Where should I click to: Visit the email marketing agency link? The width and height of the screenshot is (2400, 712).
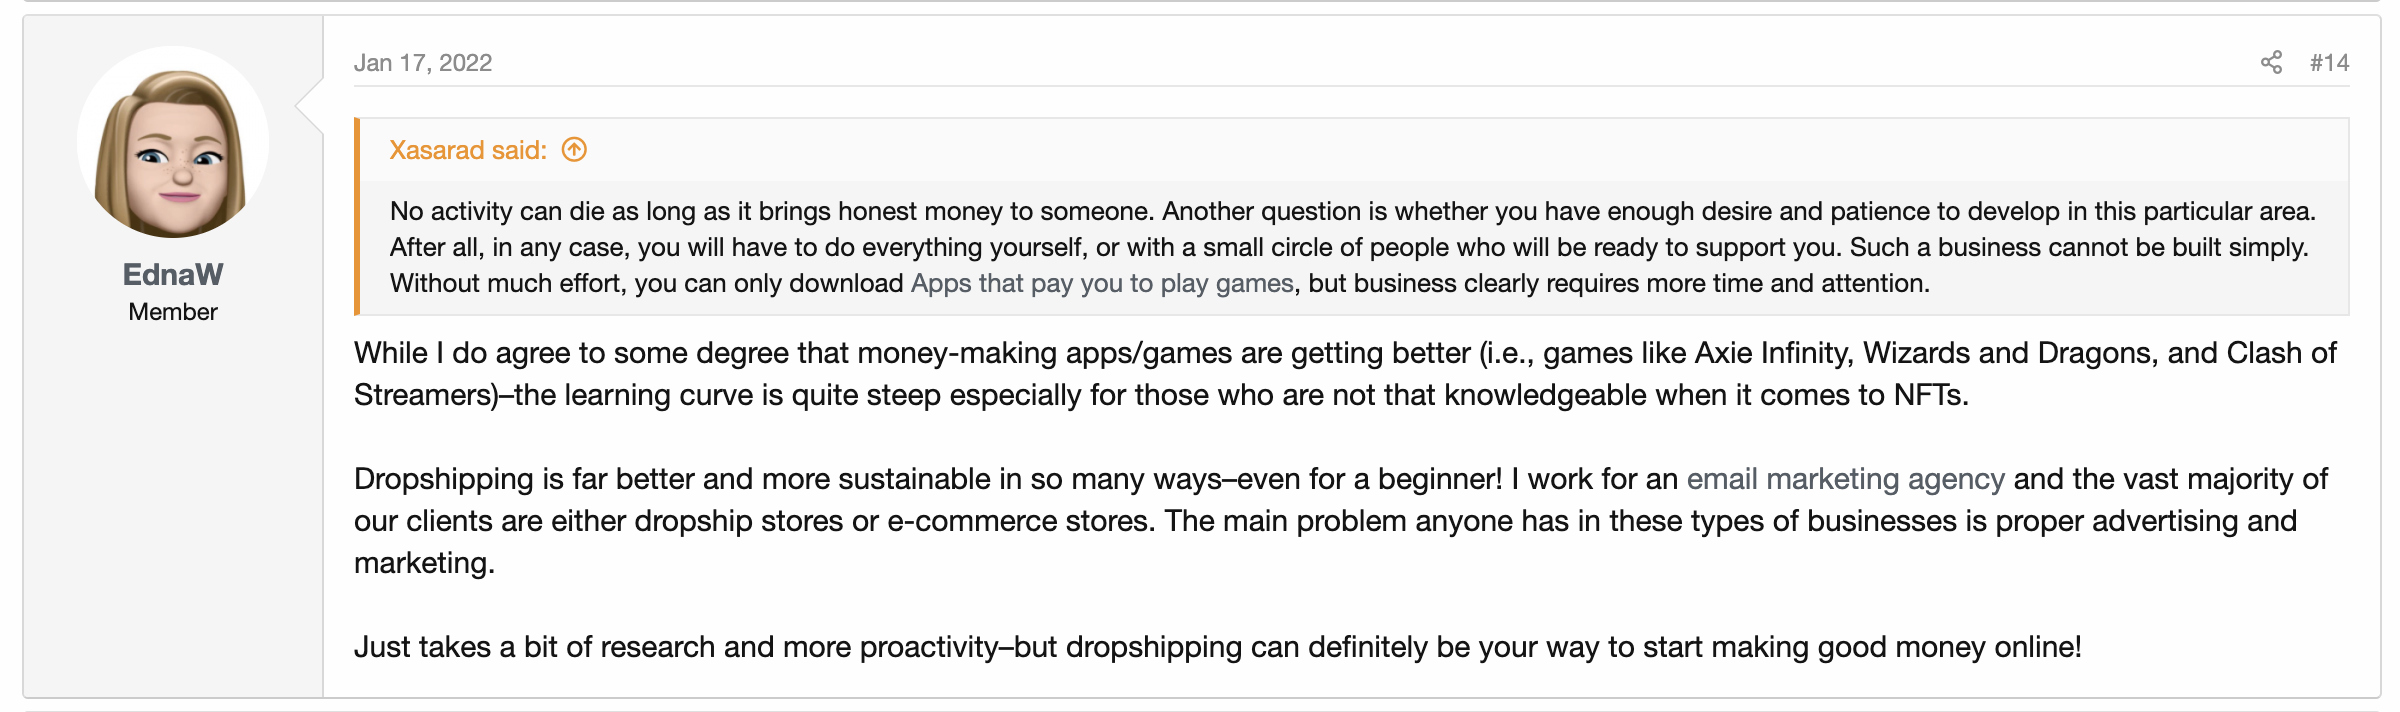pos(1845,479)
